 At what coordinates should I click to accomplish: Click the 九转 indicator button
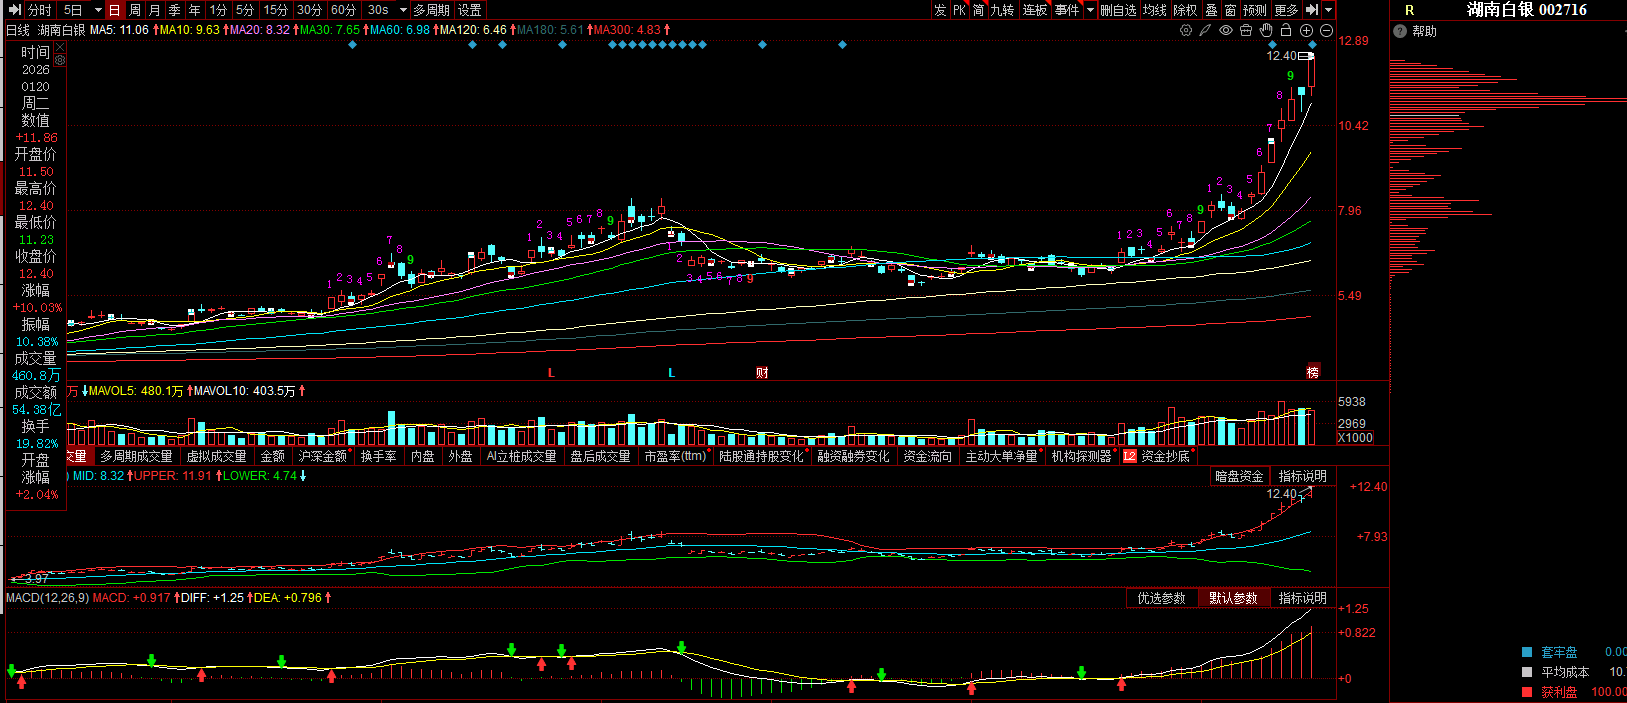1003,10
